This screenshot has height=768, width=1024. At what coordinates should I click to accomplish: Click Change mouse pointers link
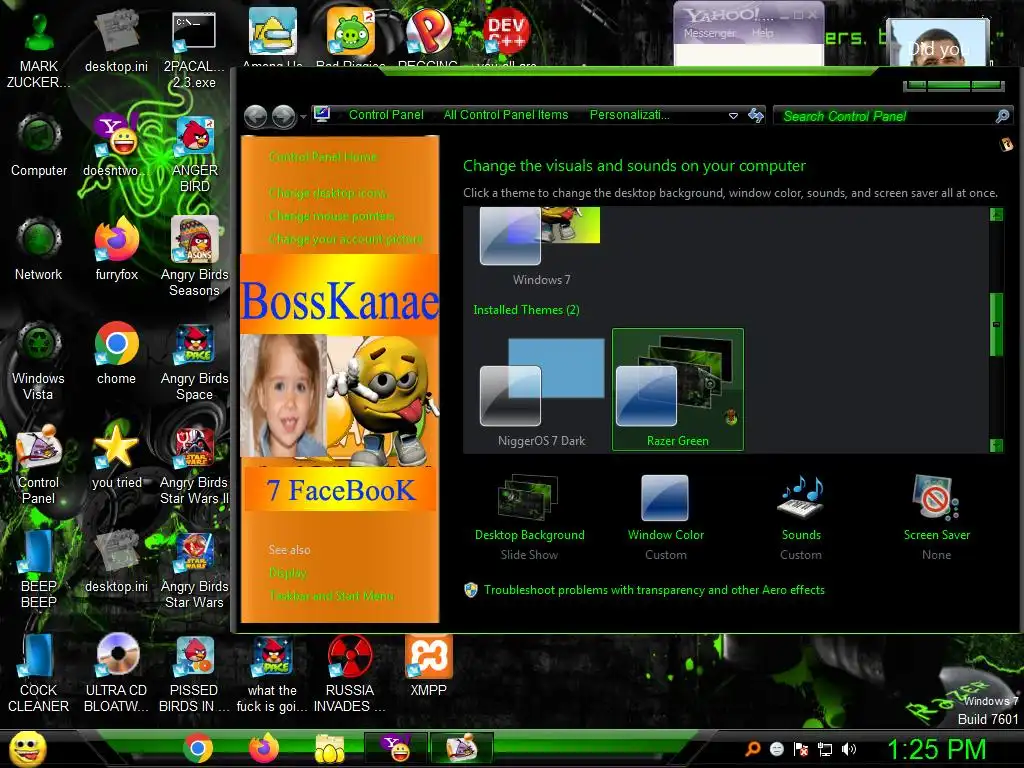tap(331, 216)
